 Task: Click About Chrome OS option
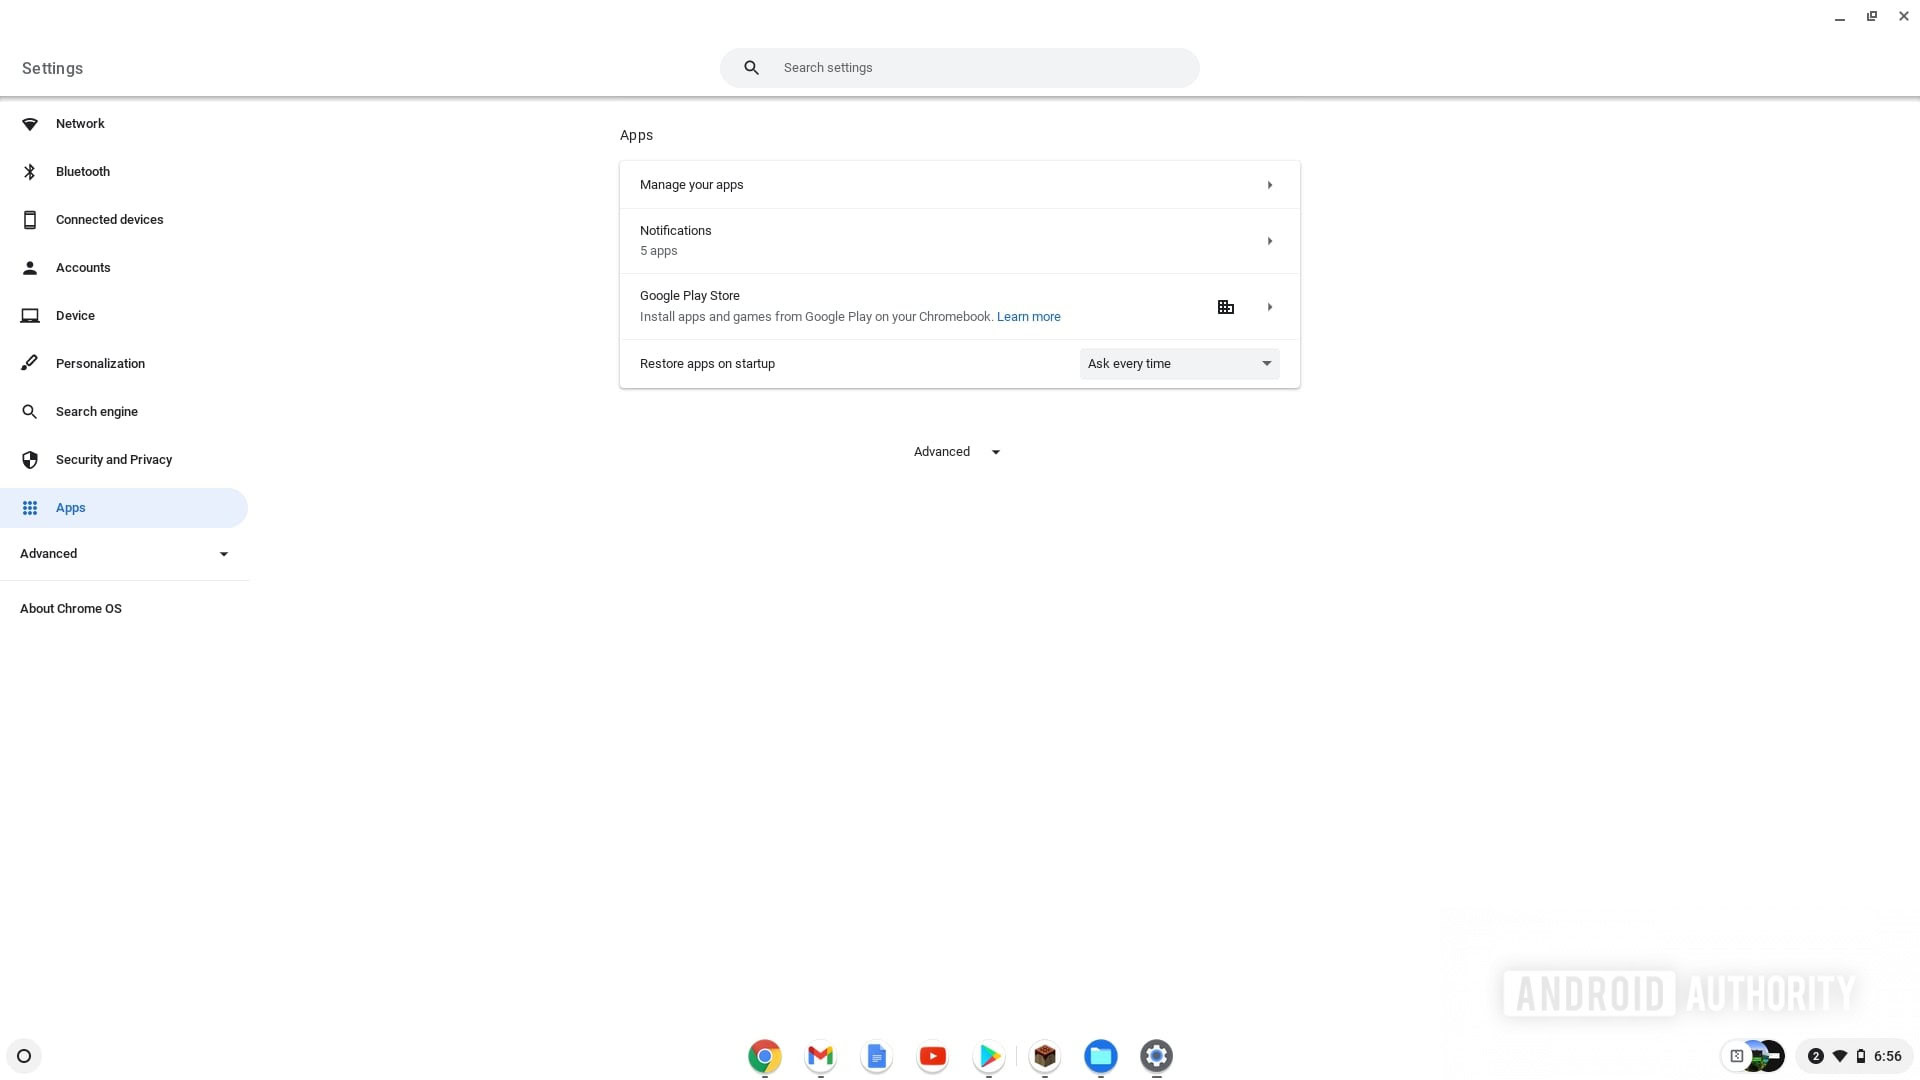point(70,608)
